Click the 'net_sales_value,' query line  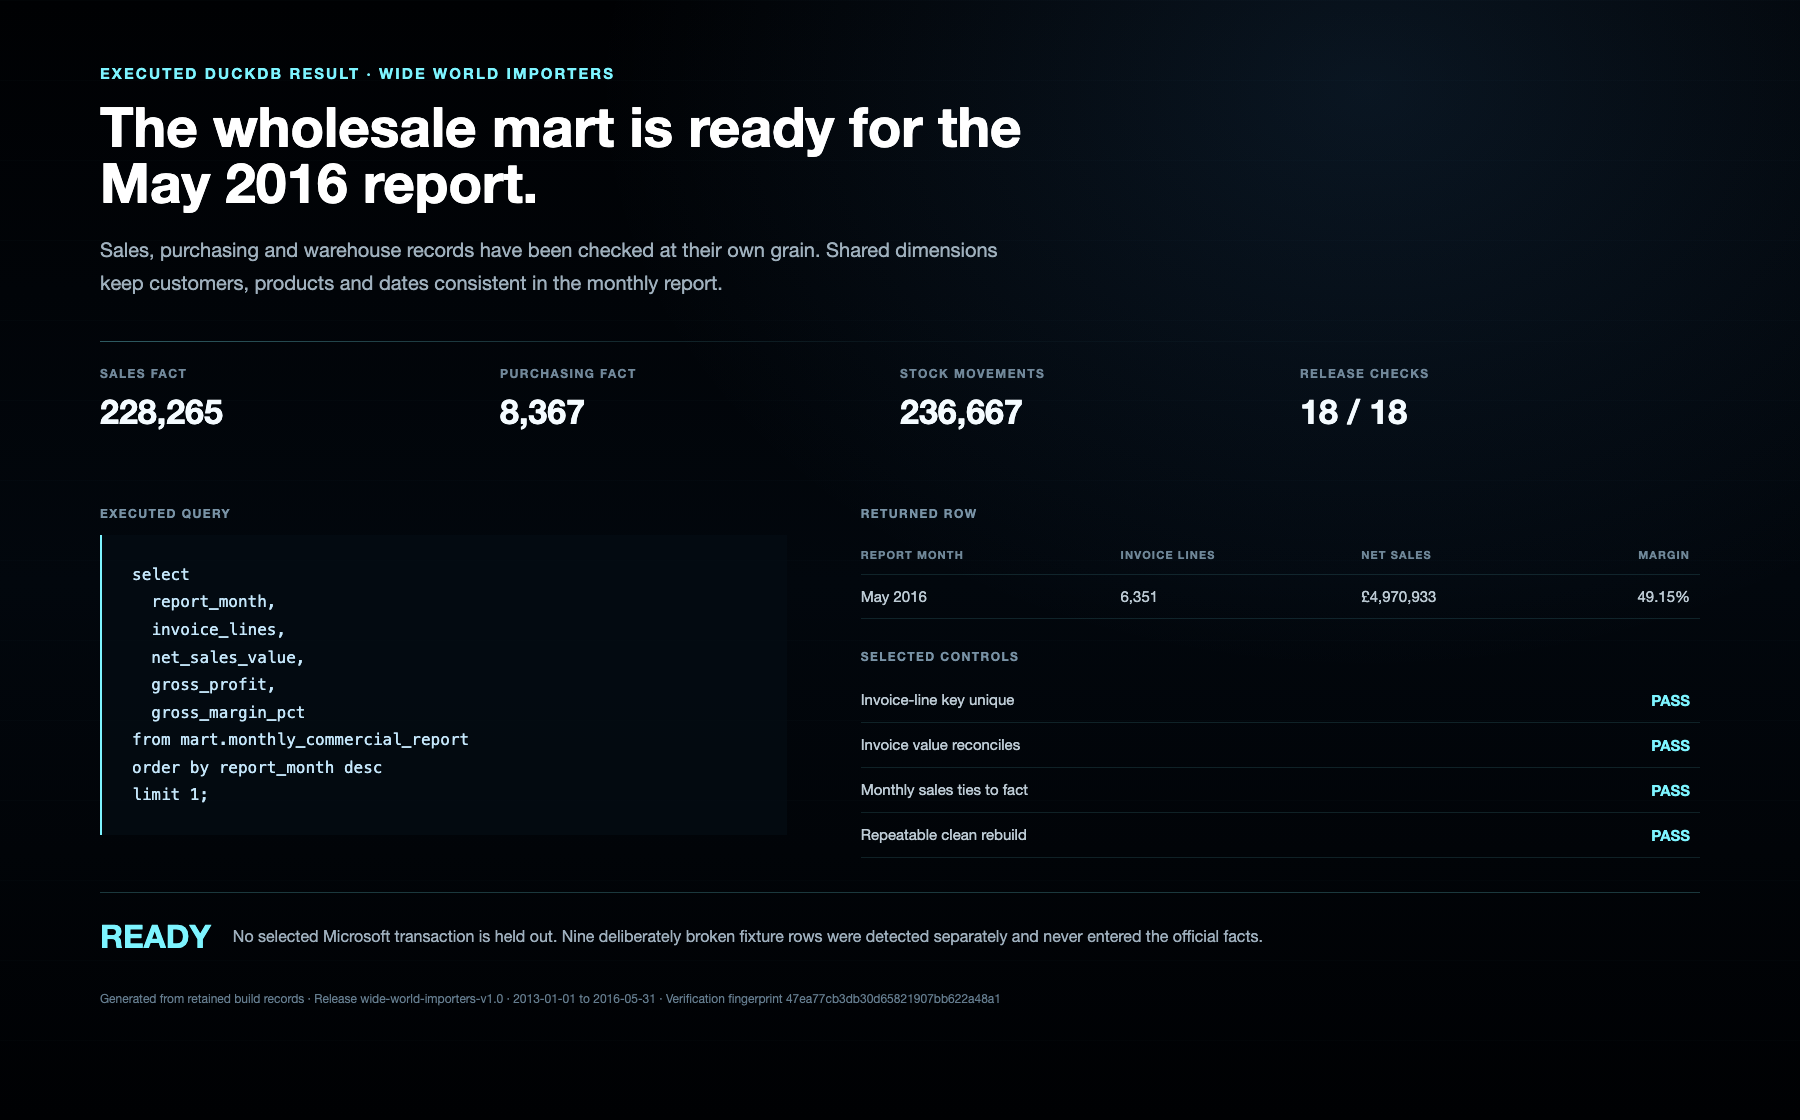[x=228, y=657]
